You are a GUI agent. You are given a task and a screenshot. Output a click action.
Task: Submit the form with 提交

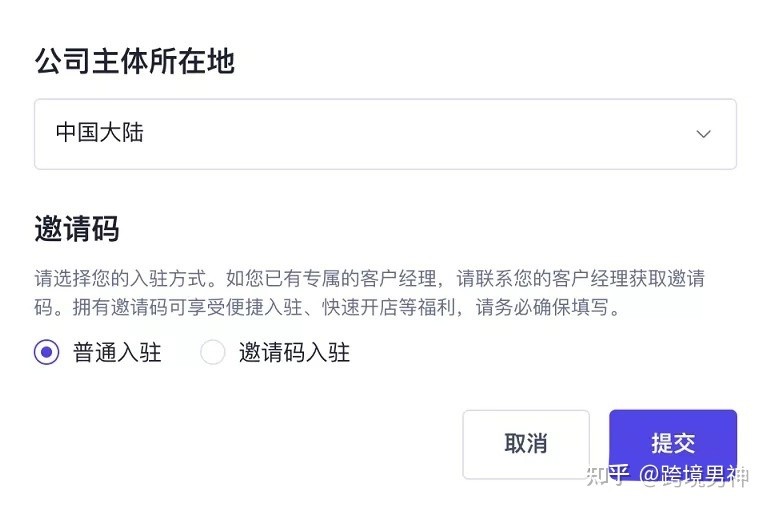[x=672, y=443]
